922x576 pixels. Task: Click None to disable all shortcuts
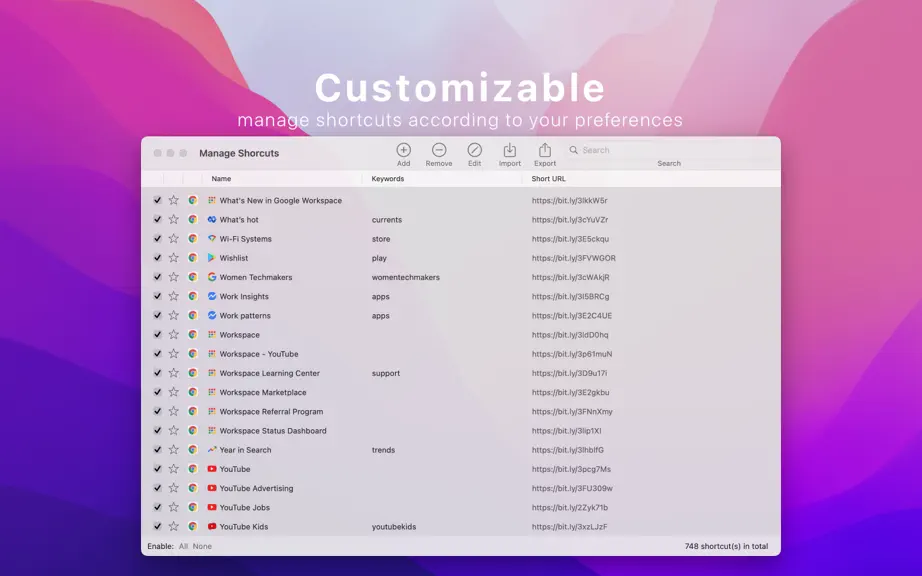[x=202, y=546]
